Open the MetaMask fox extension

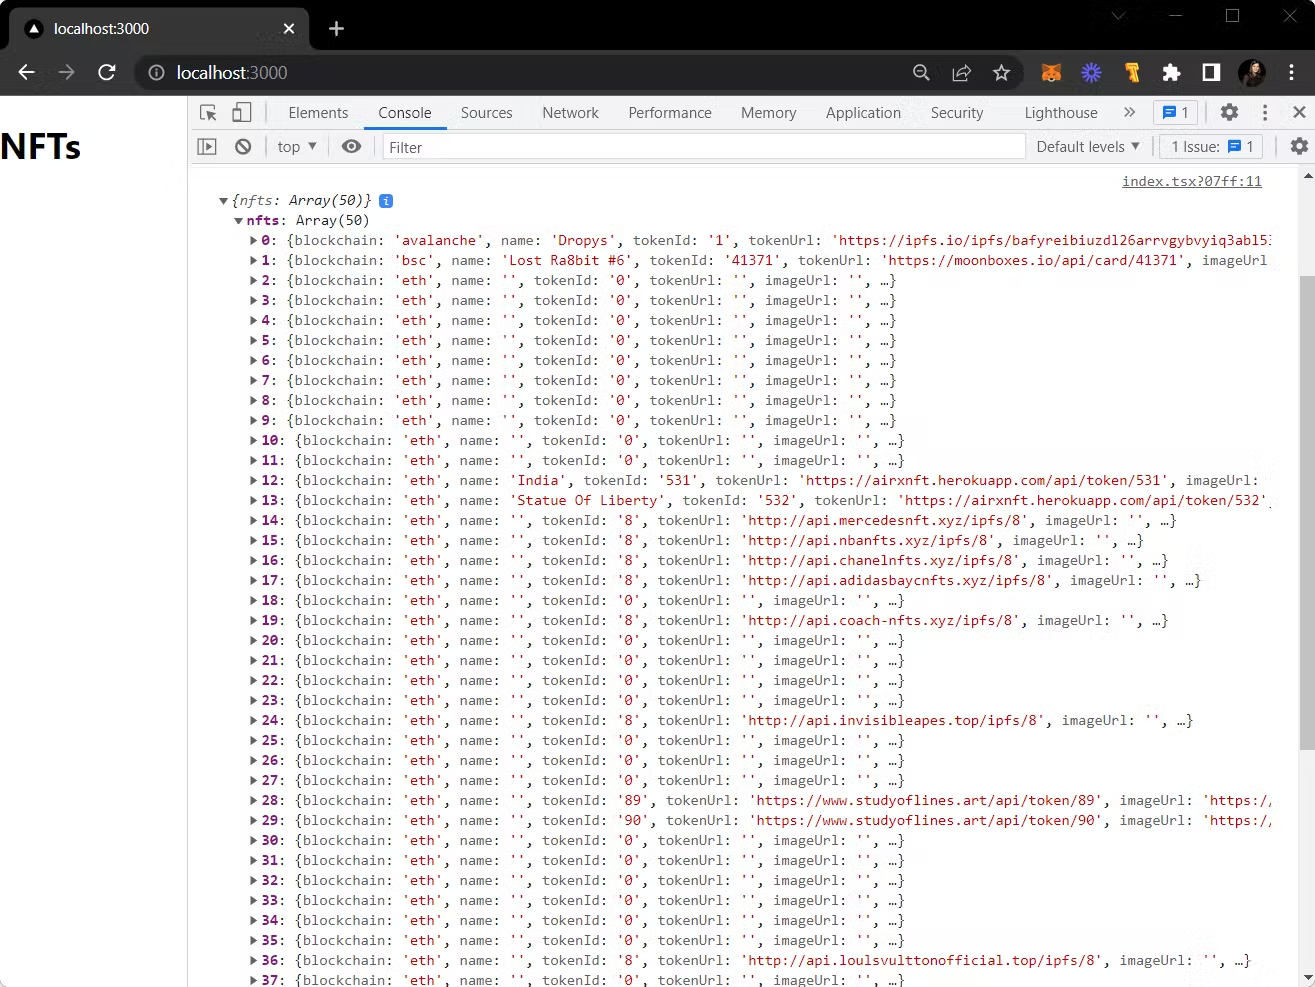(1051, 72)
